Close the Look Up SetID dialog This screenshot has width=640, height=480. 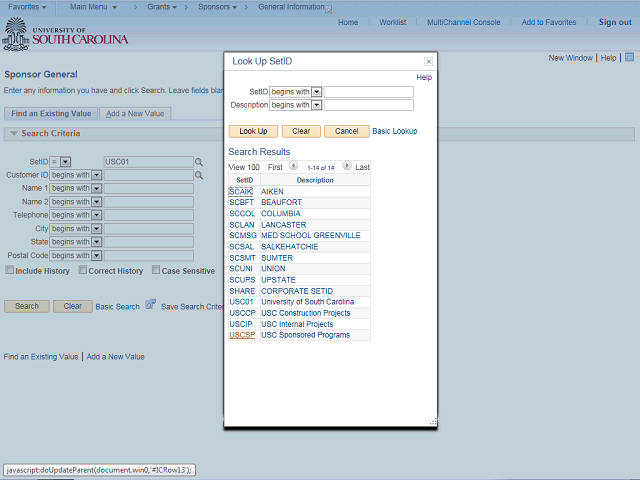pyautogui.click(x=428, y=61)
